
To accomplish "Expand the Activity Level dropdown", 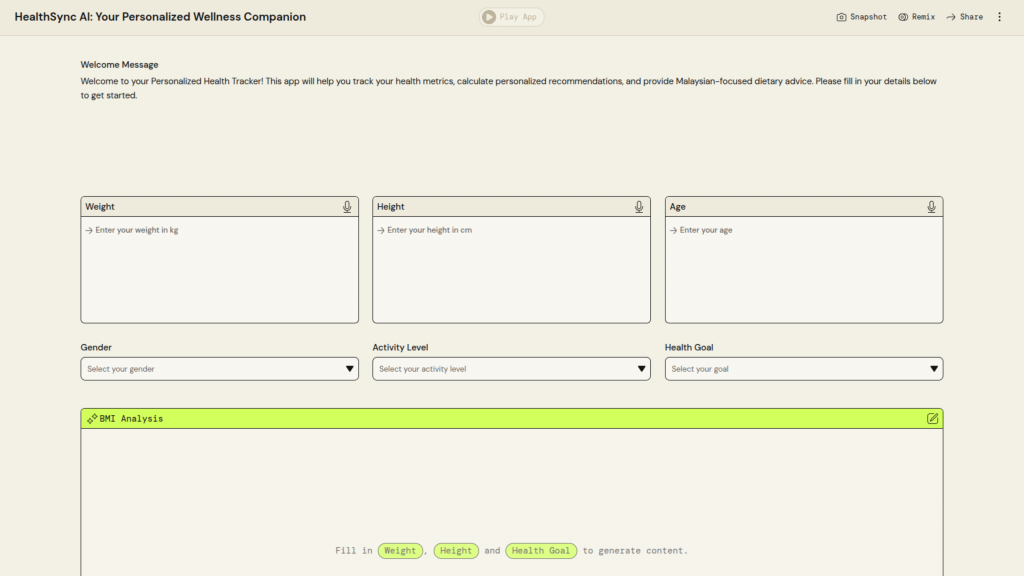I will [511, 369].
